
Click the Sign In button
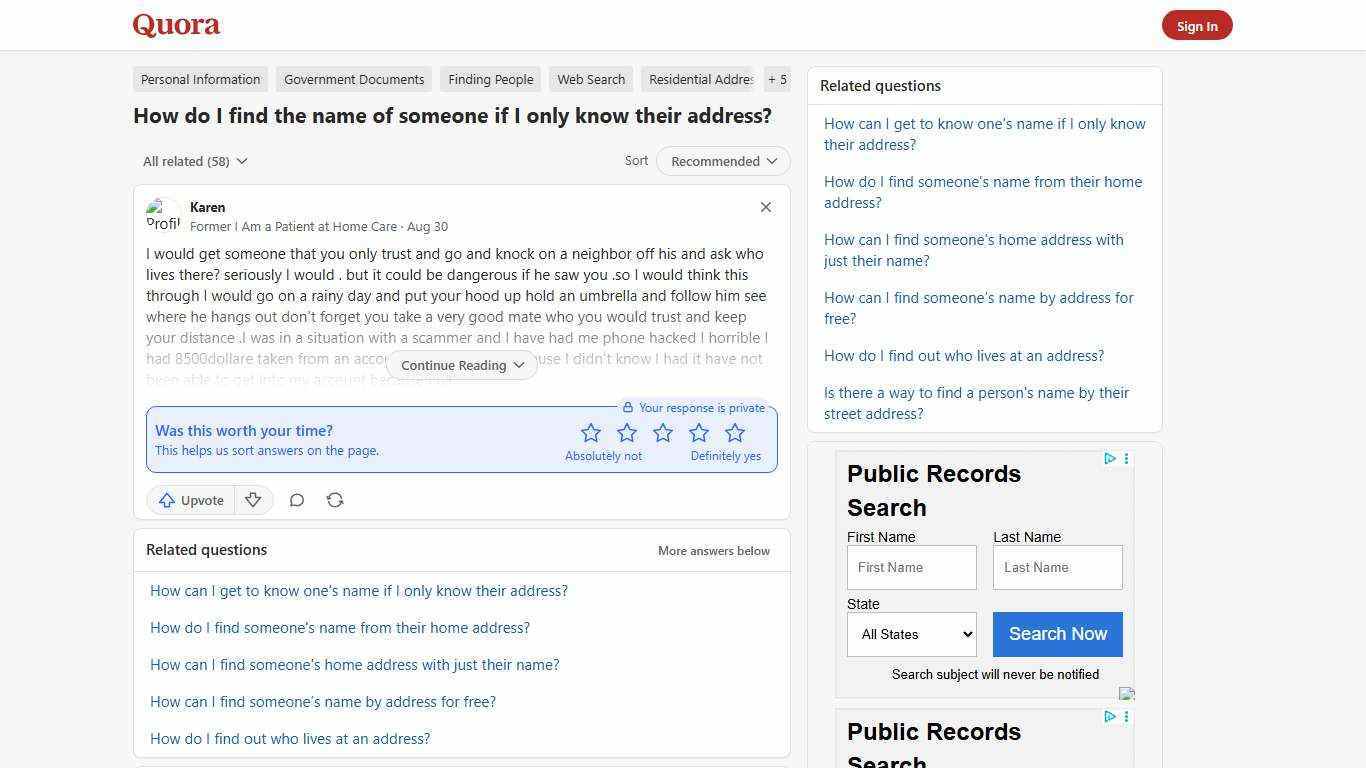click(x=1197, y=25)
